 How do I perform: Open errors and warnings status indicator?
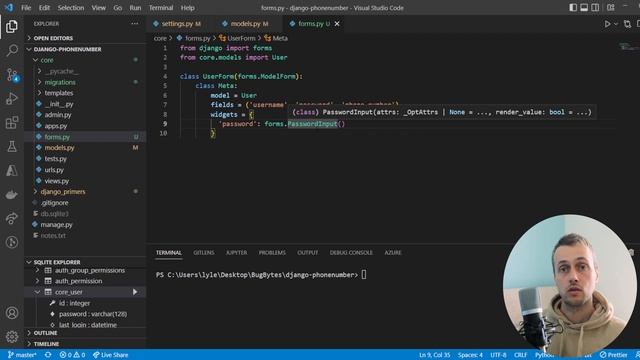tap(72, 355)
